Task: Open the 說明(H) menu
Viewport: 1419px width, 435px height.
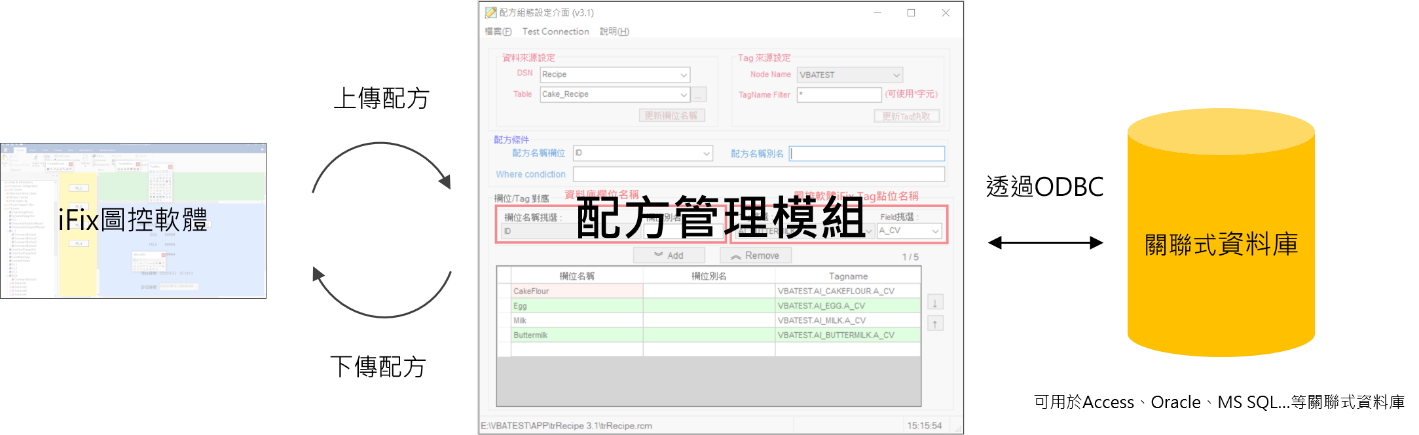Action: [614, 32]
